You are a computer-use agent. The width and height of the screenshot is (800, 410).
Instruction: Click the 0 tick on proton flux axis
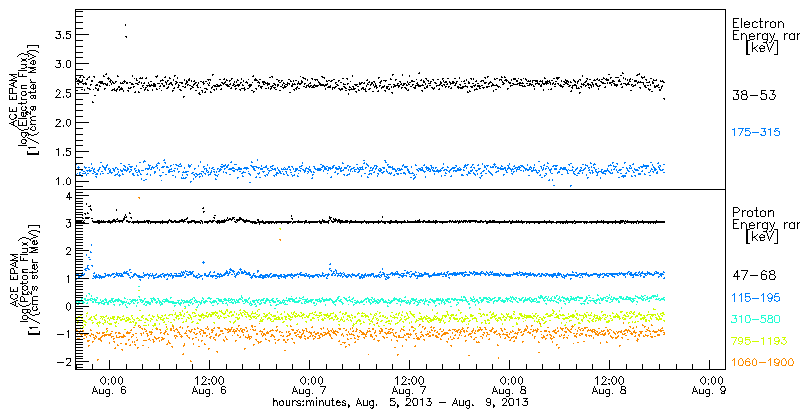67,306
